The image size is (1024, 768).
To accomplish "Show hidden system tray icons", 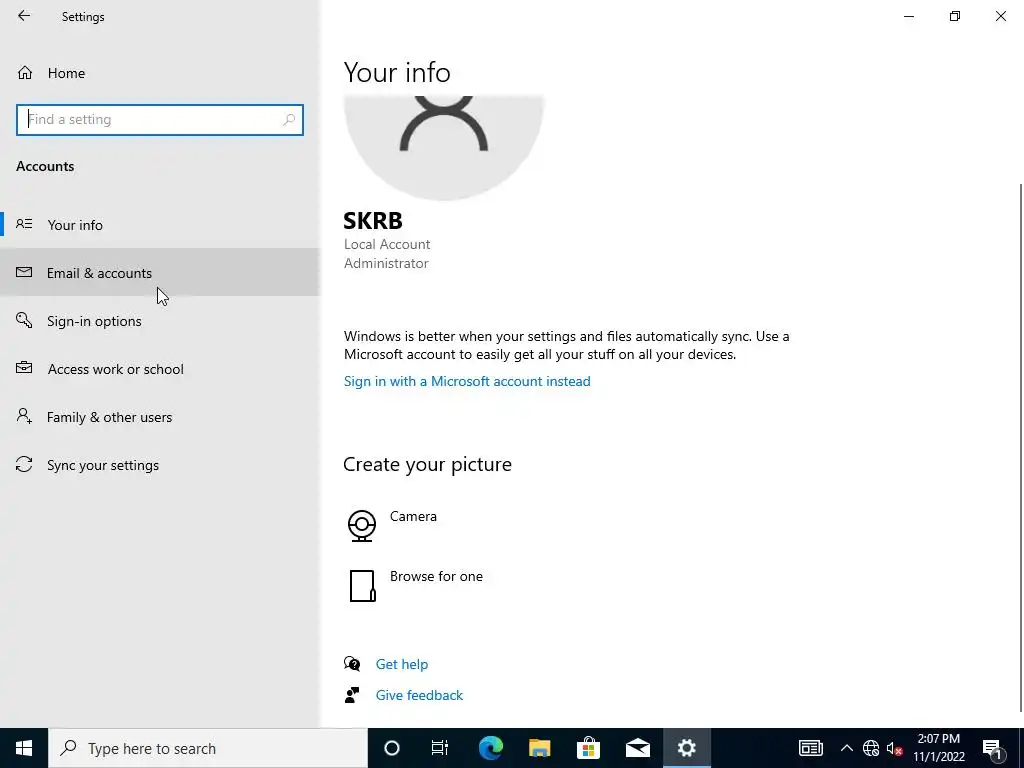I will [x=846, y=748].
